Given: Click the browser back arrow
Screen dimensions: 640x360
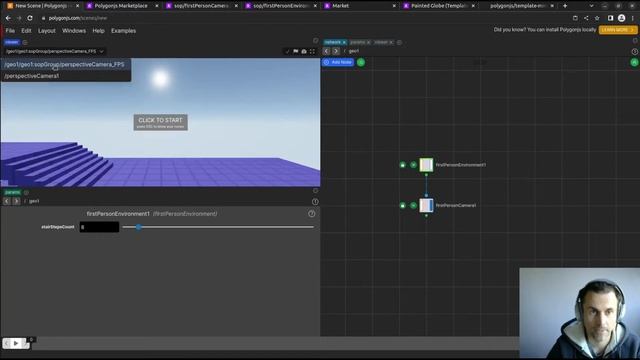Looking at the screenshot, I should tap(8, 18).
